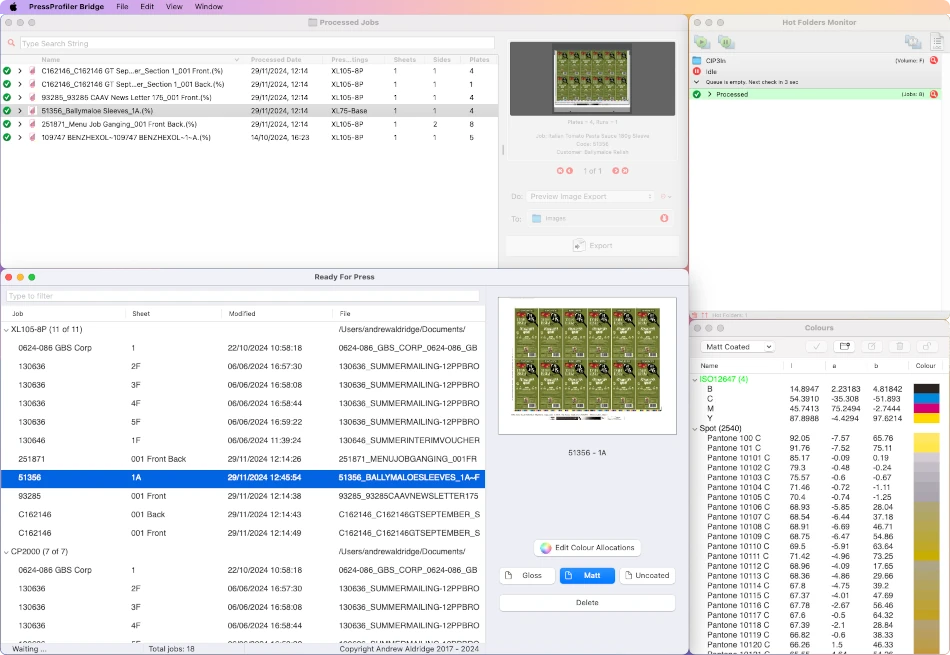Collapse the ISO12647 colour group

tap(695, 379)
